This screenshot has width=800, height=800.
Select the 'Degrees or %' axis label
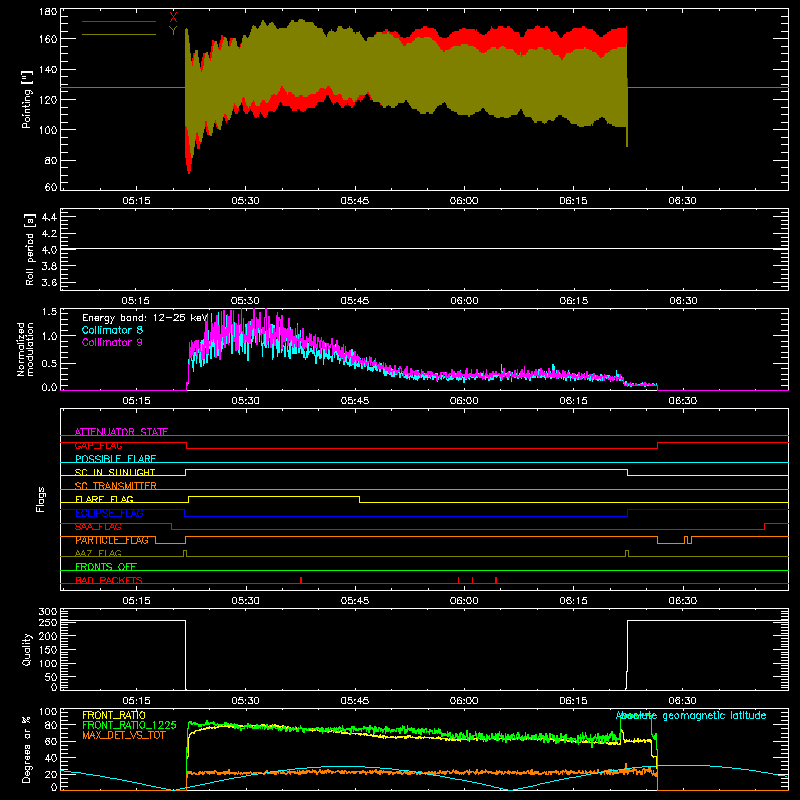click(x=27, y=749)
